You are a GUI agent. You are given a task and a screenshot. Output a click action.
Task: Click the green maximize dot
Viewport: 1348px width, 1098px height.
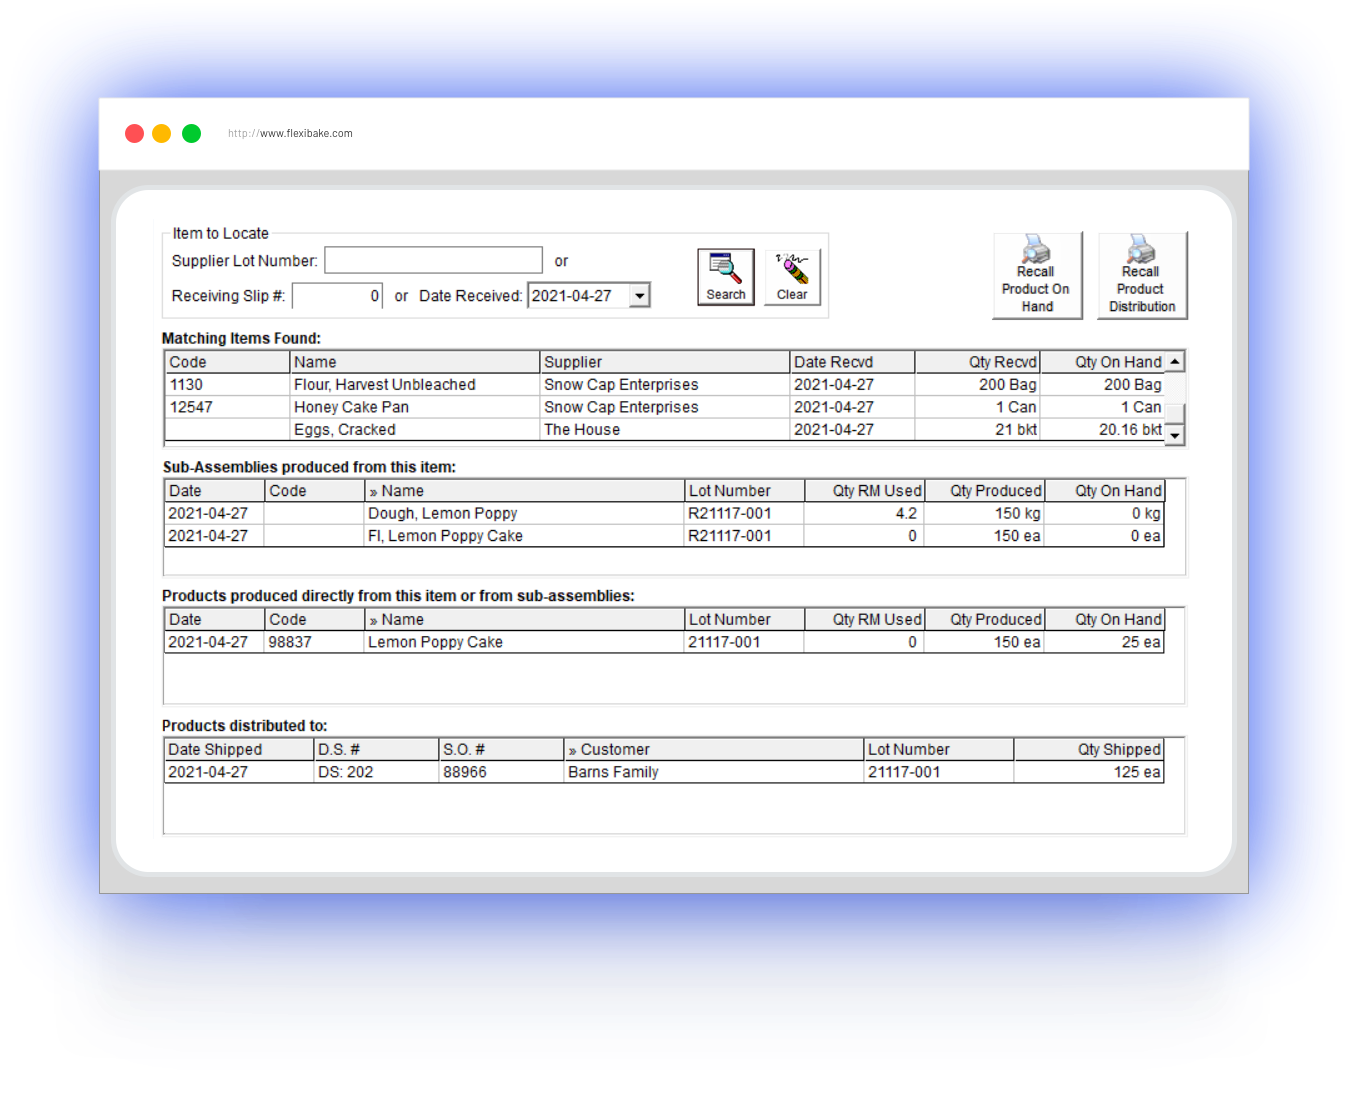(x=192, y=133)
